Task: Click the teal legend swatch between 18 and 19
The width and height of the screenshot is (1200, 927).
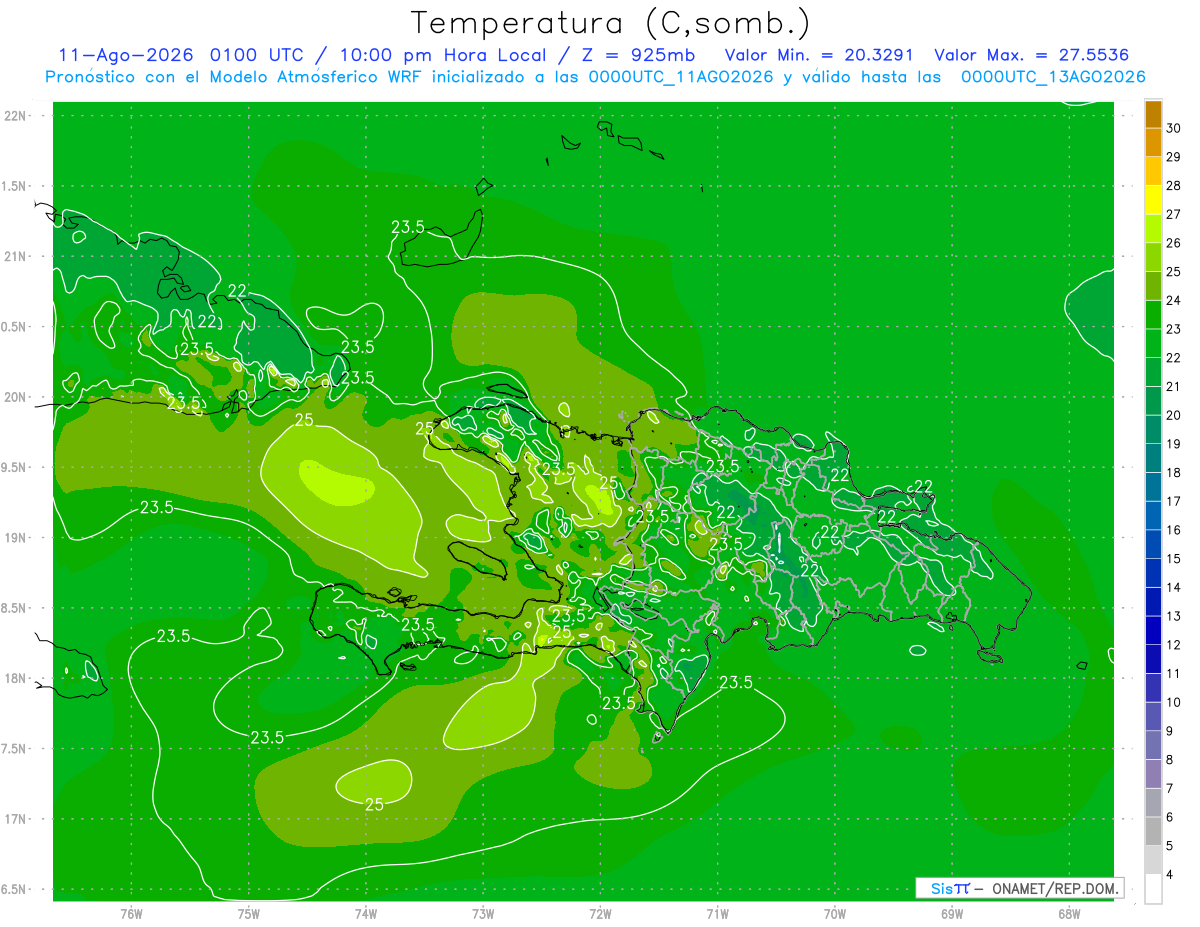Action: tap(1153, 458)
